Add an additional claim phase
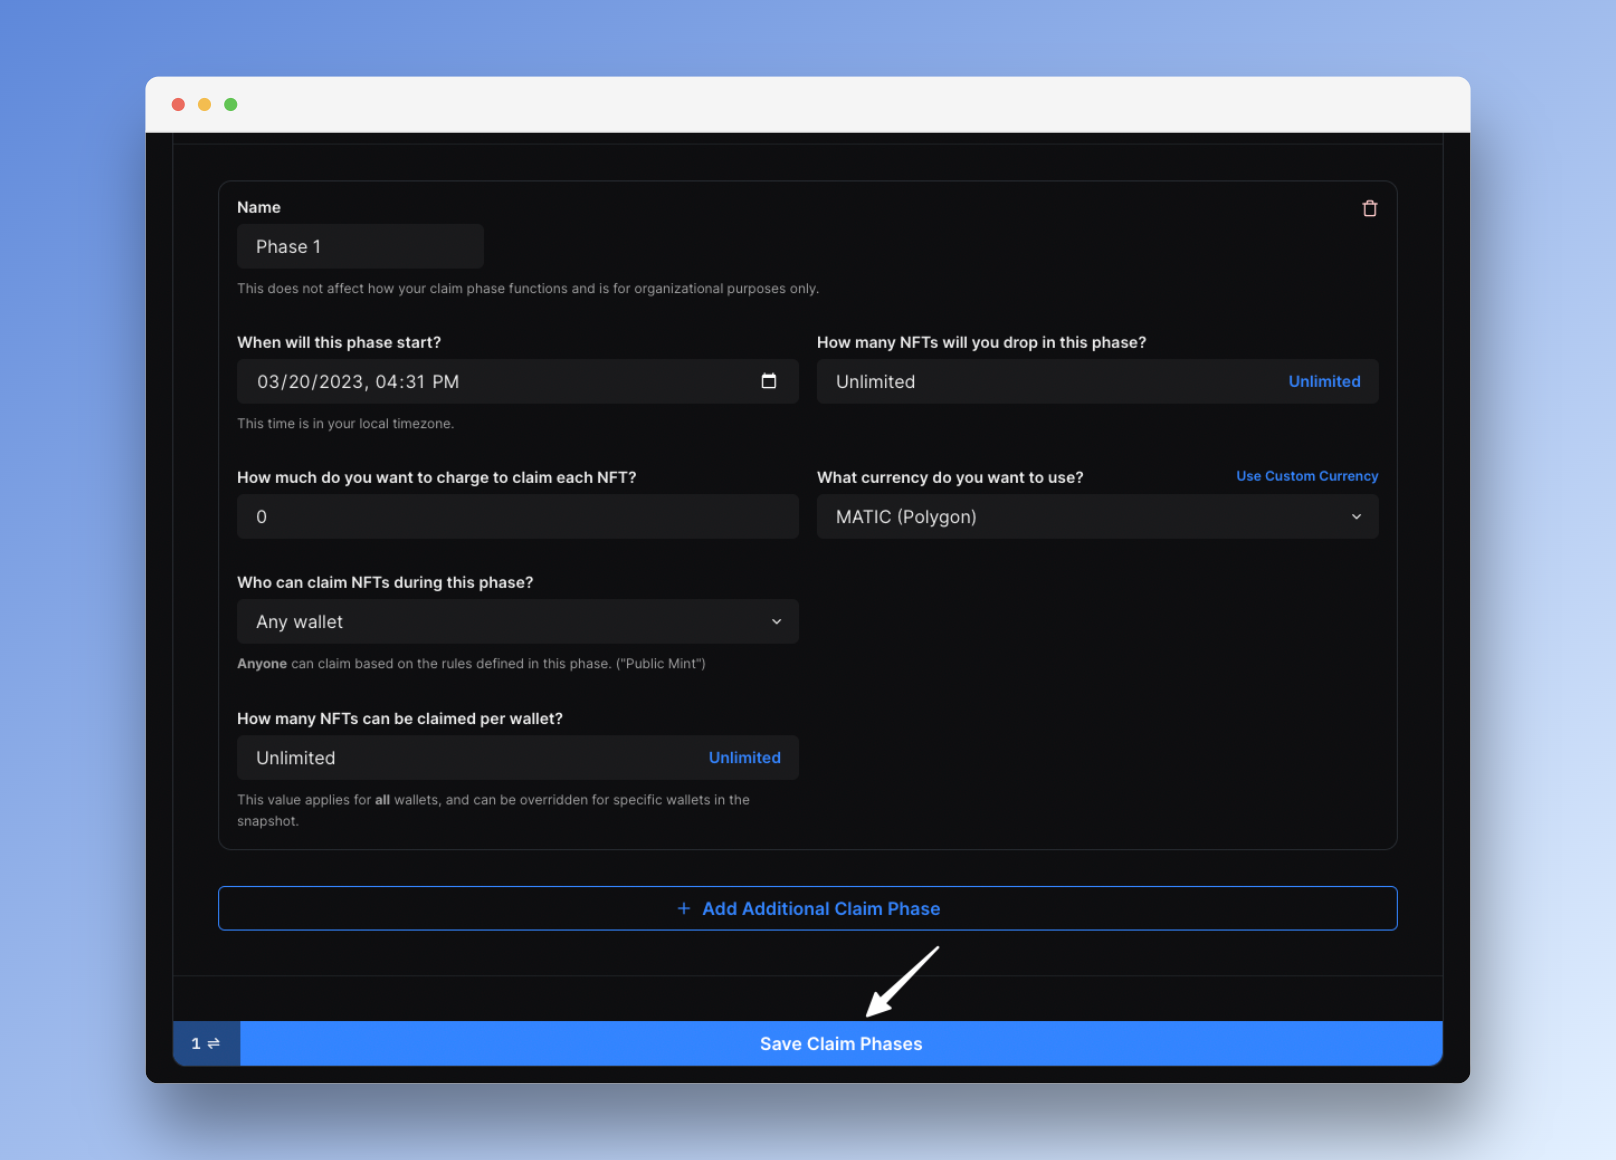The image size is (1616, 1160). [x=807, y=908]
